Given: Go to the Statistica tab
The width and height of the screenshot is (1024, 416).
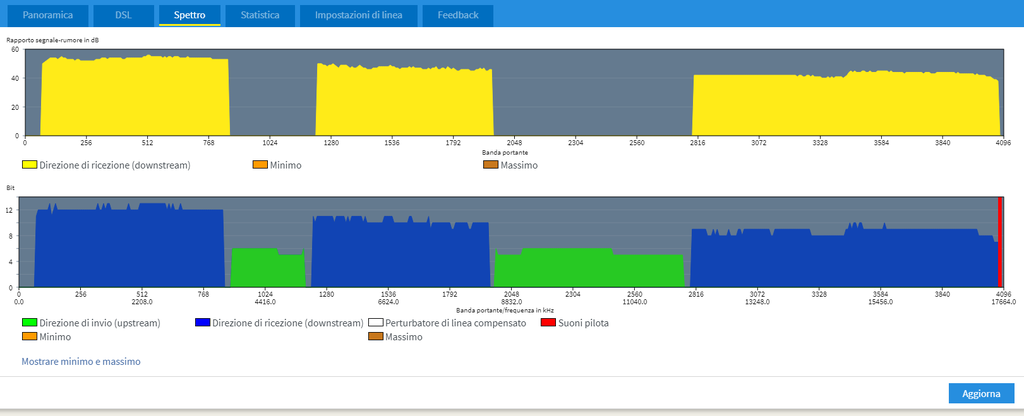Looking at the screenshot, I should click(x=260, y=15).
